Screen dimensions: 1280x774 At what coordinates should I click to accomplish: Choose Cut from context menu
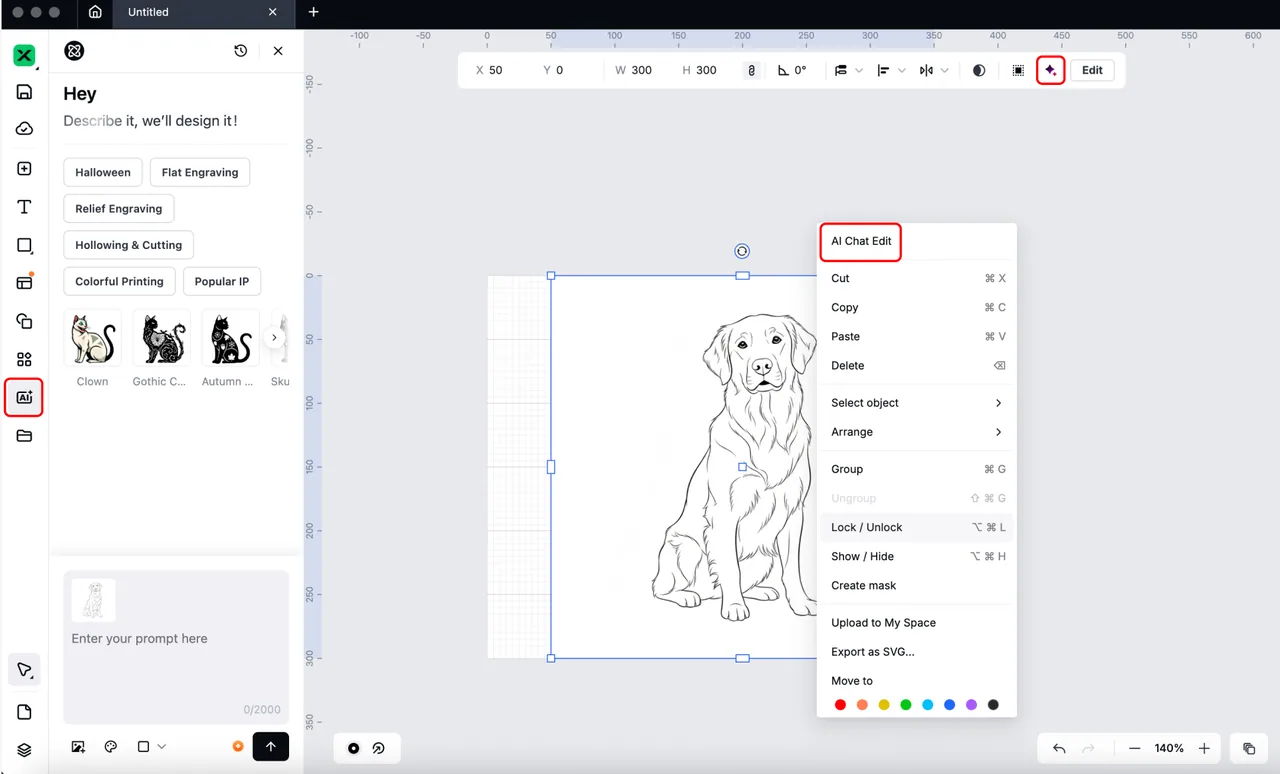tap(917, 279)
